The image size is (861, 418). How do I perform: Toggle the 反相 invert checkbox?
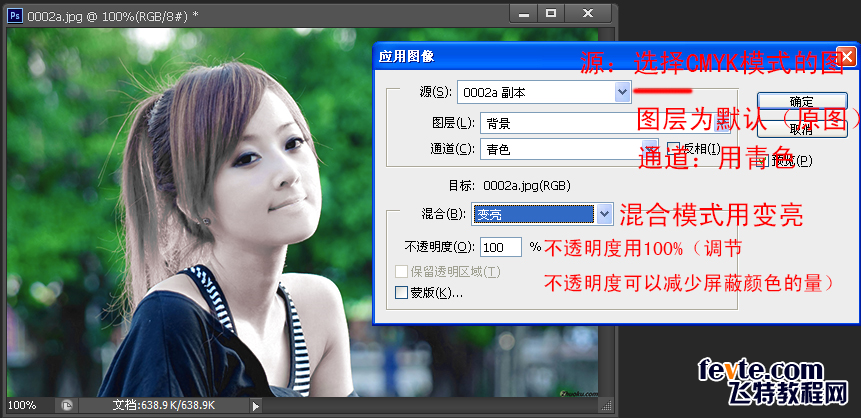click(x=673, y=148)
